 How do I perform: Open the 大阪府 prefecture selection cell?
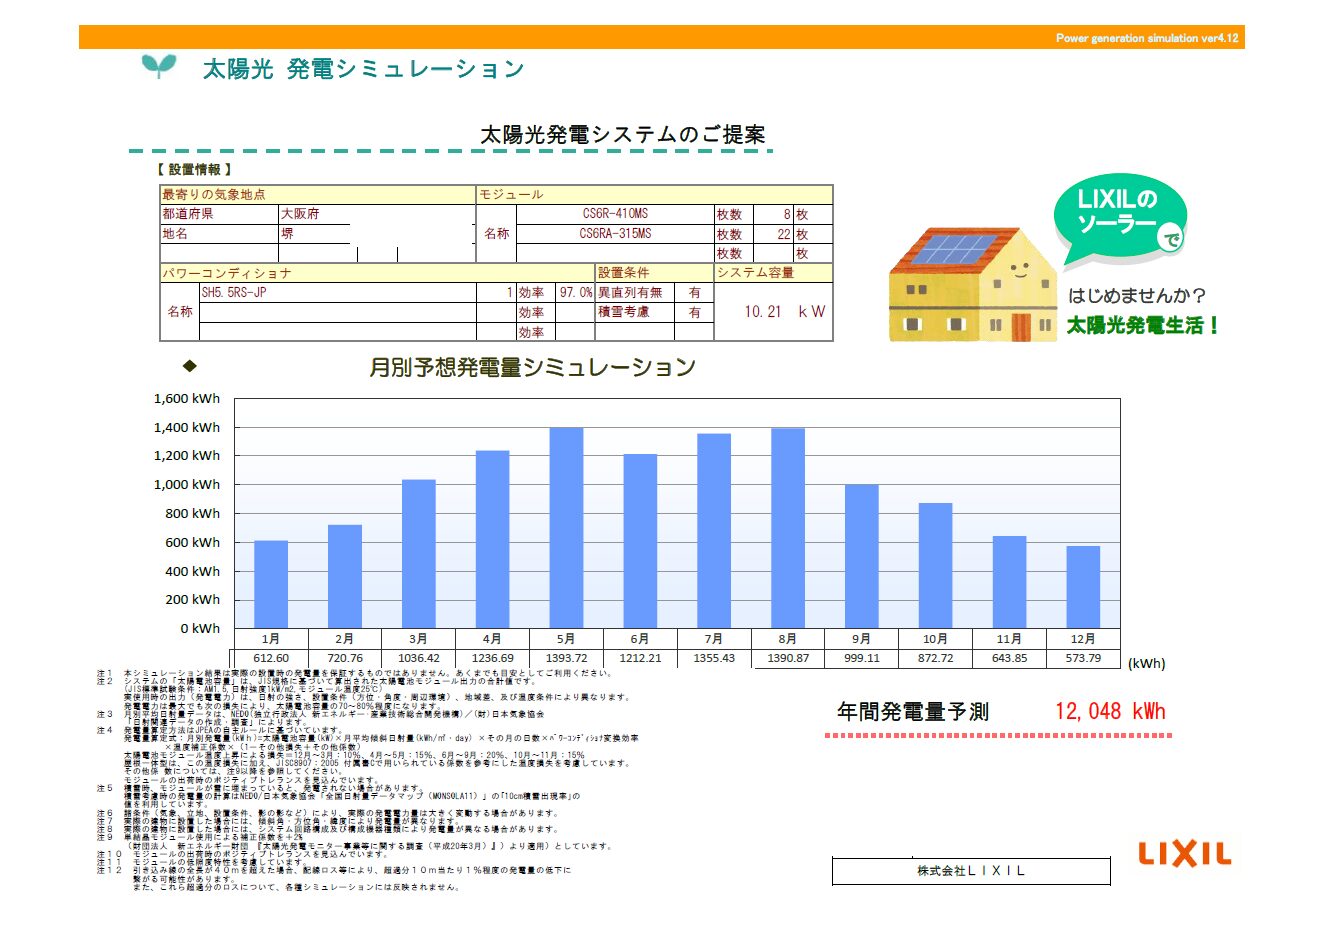tap(300, 215)
